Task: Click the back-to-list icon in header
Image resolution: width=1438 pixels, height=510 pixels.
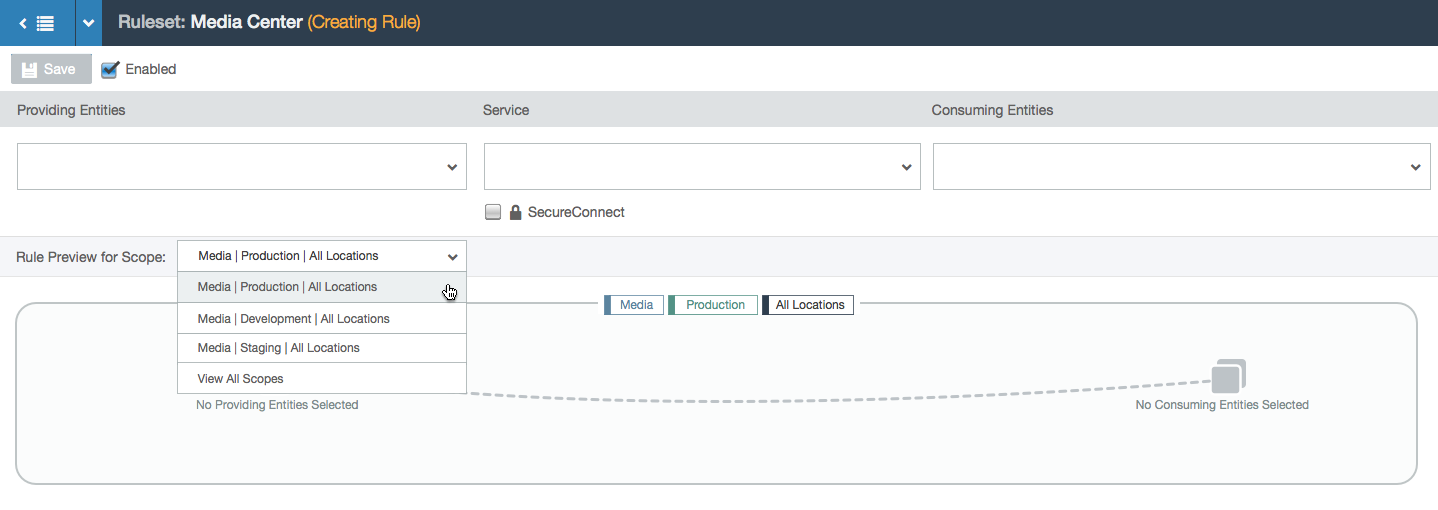Action: pyautogui.click(x=37, y=22)
